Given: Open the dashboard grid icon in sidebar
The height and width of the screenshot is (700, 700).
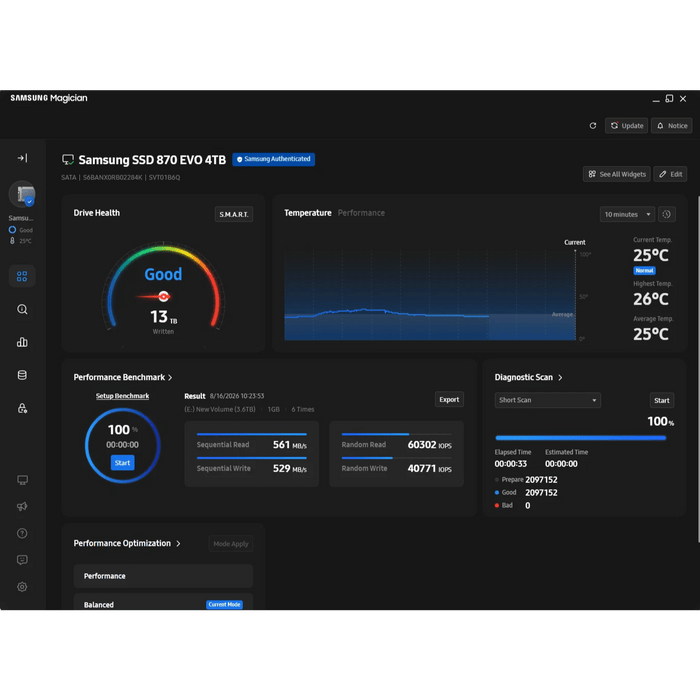Looking at the screenshot, I should (22, 276).
